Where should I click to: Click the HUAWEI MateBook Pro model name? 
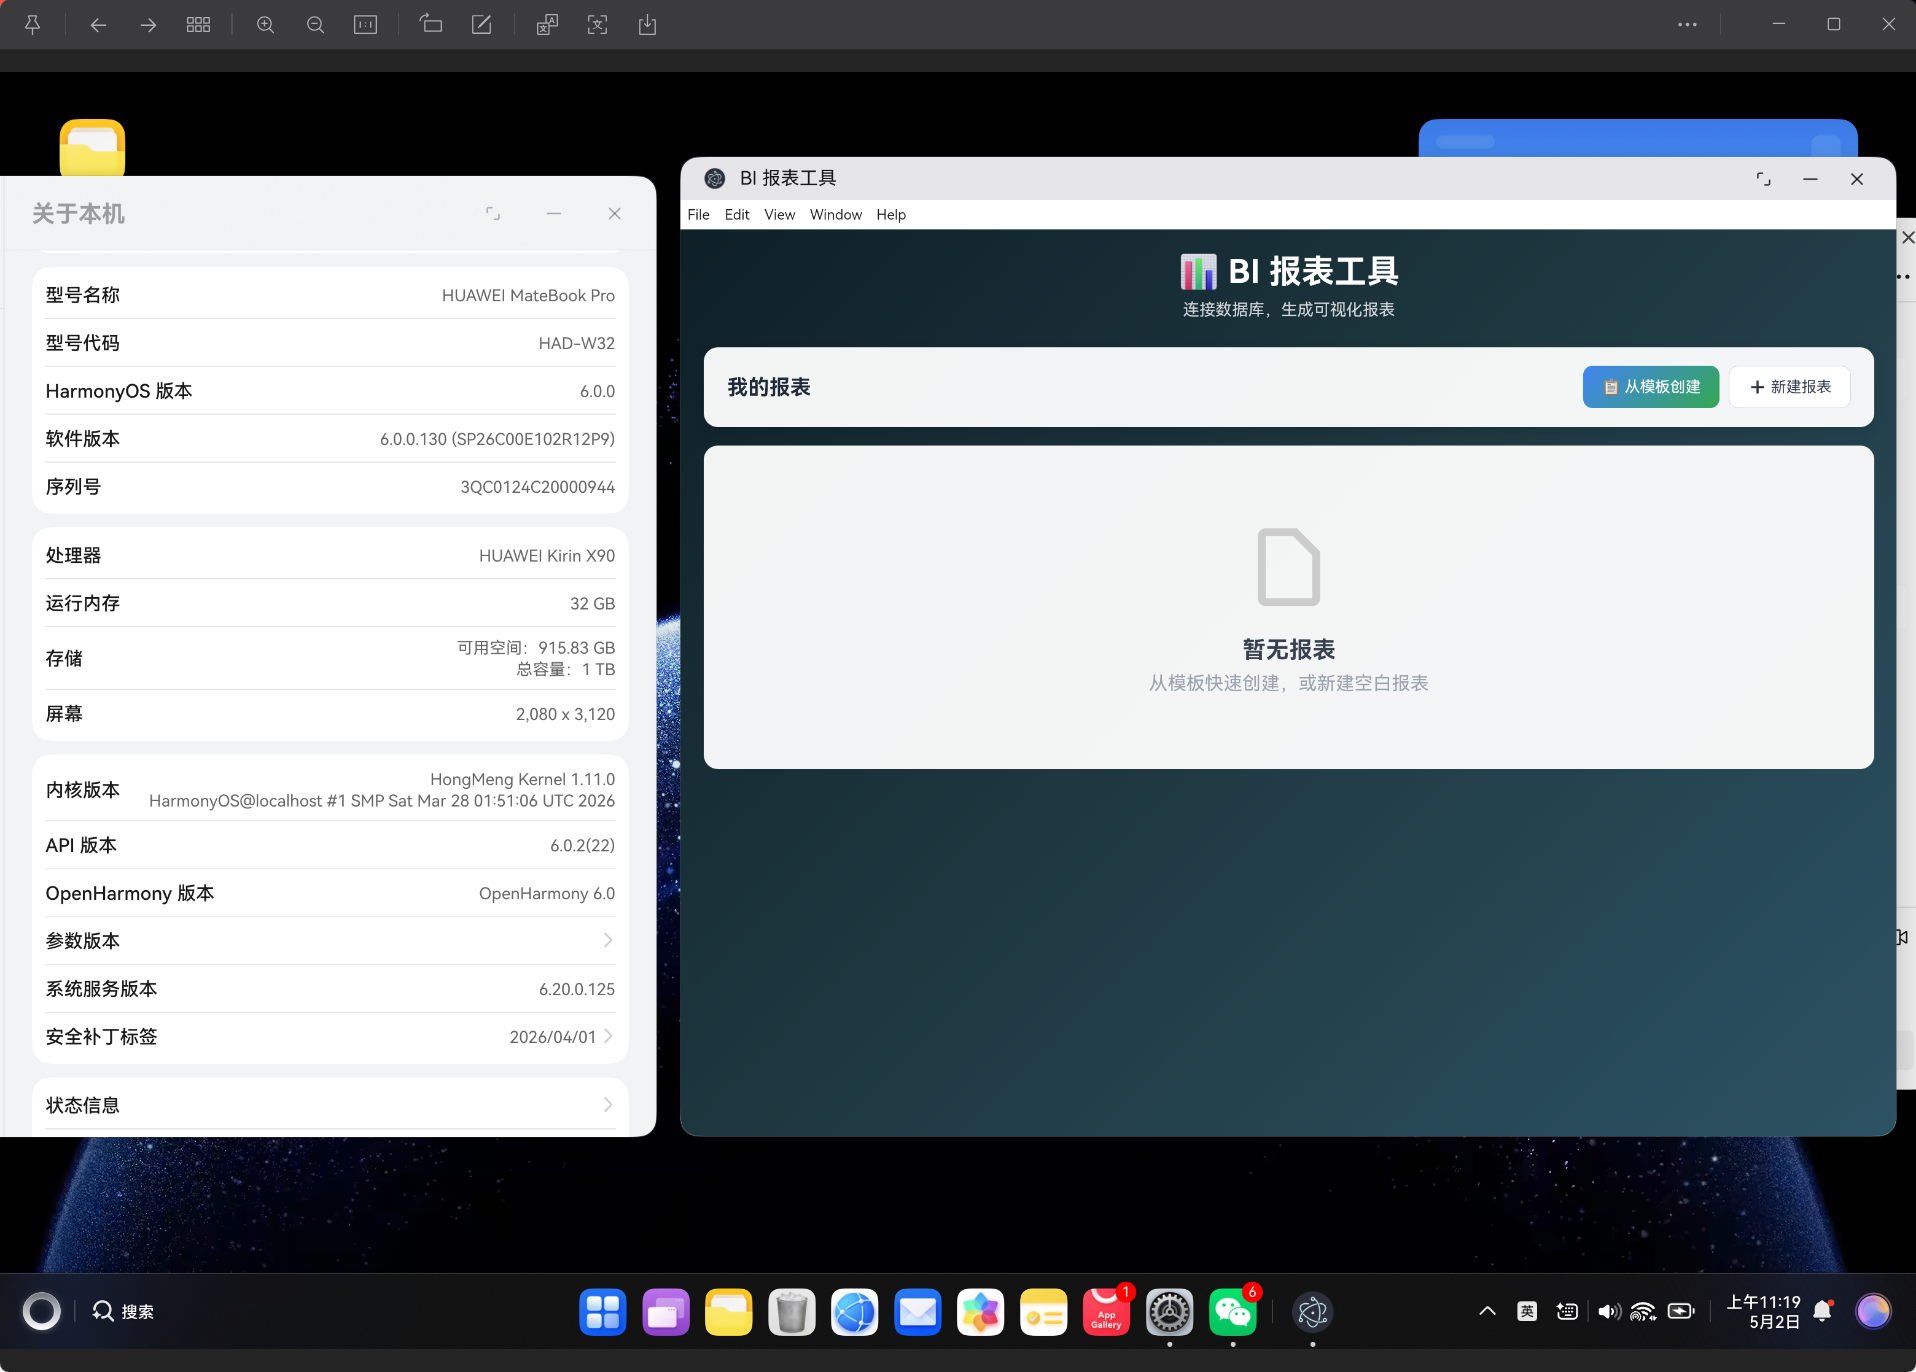(528, 295)
